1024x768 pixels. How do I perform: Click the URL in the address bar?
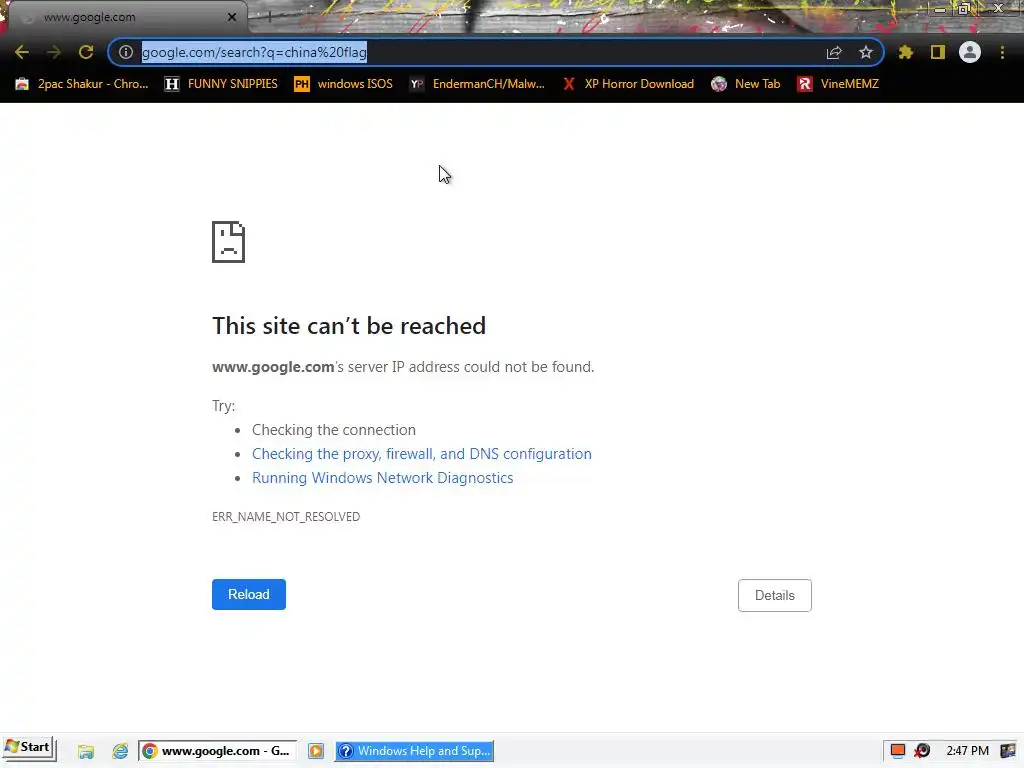click(254, 52)
